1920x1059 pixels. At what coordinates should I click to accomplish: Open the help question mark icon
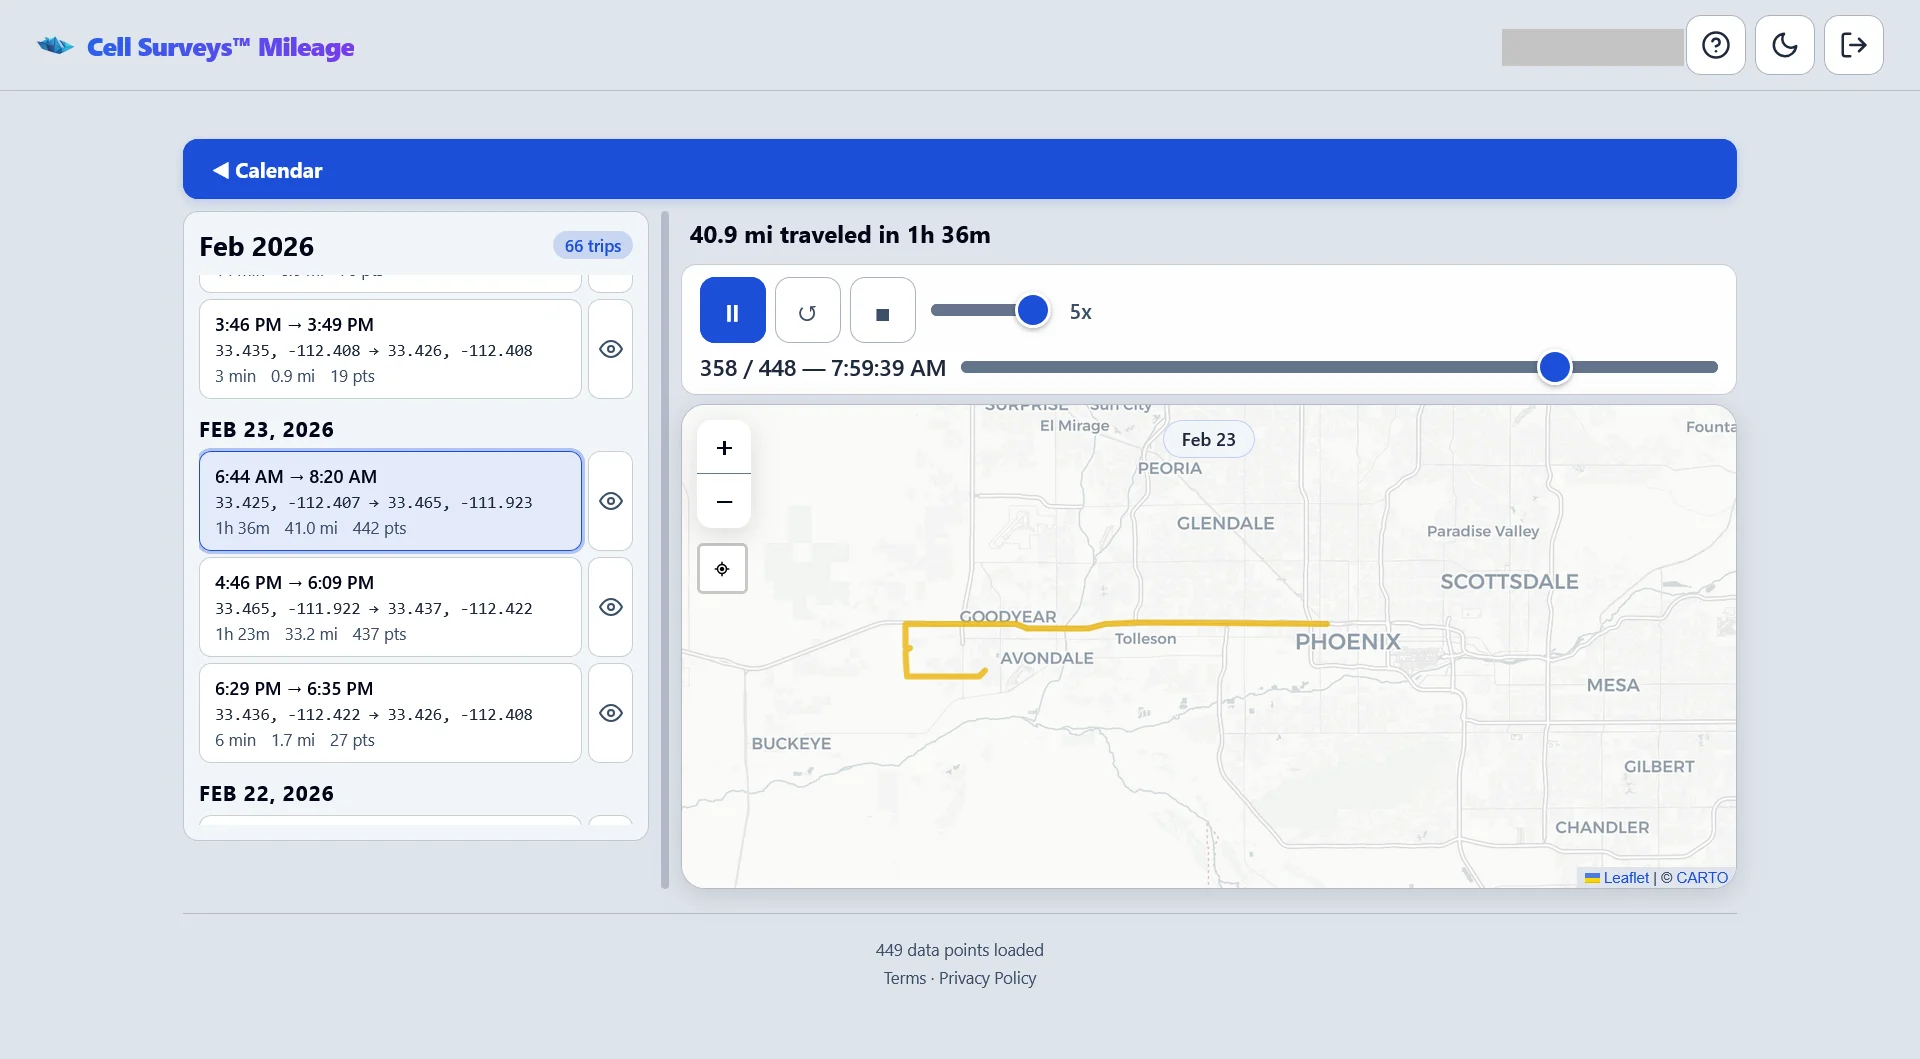pyautogui.click(x=1716, y=45)
